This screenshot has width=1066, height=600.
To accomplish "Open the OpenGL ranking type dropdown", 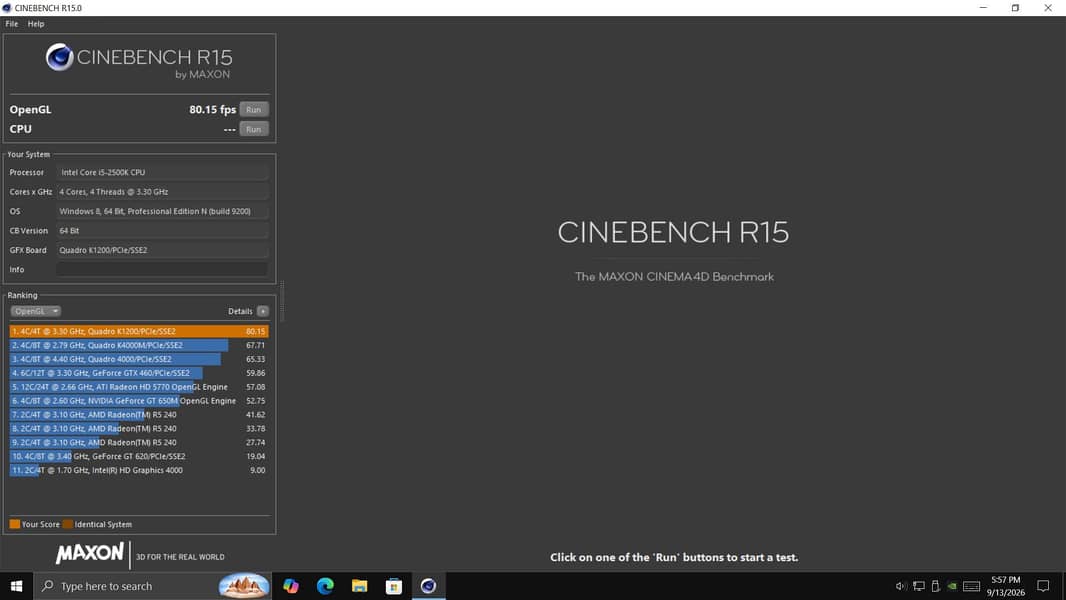I will (35, 311).
